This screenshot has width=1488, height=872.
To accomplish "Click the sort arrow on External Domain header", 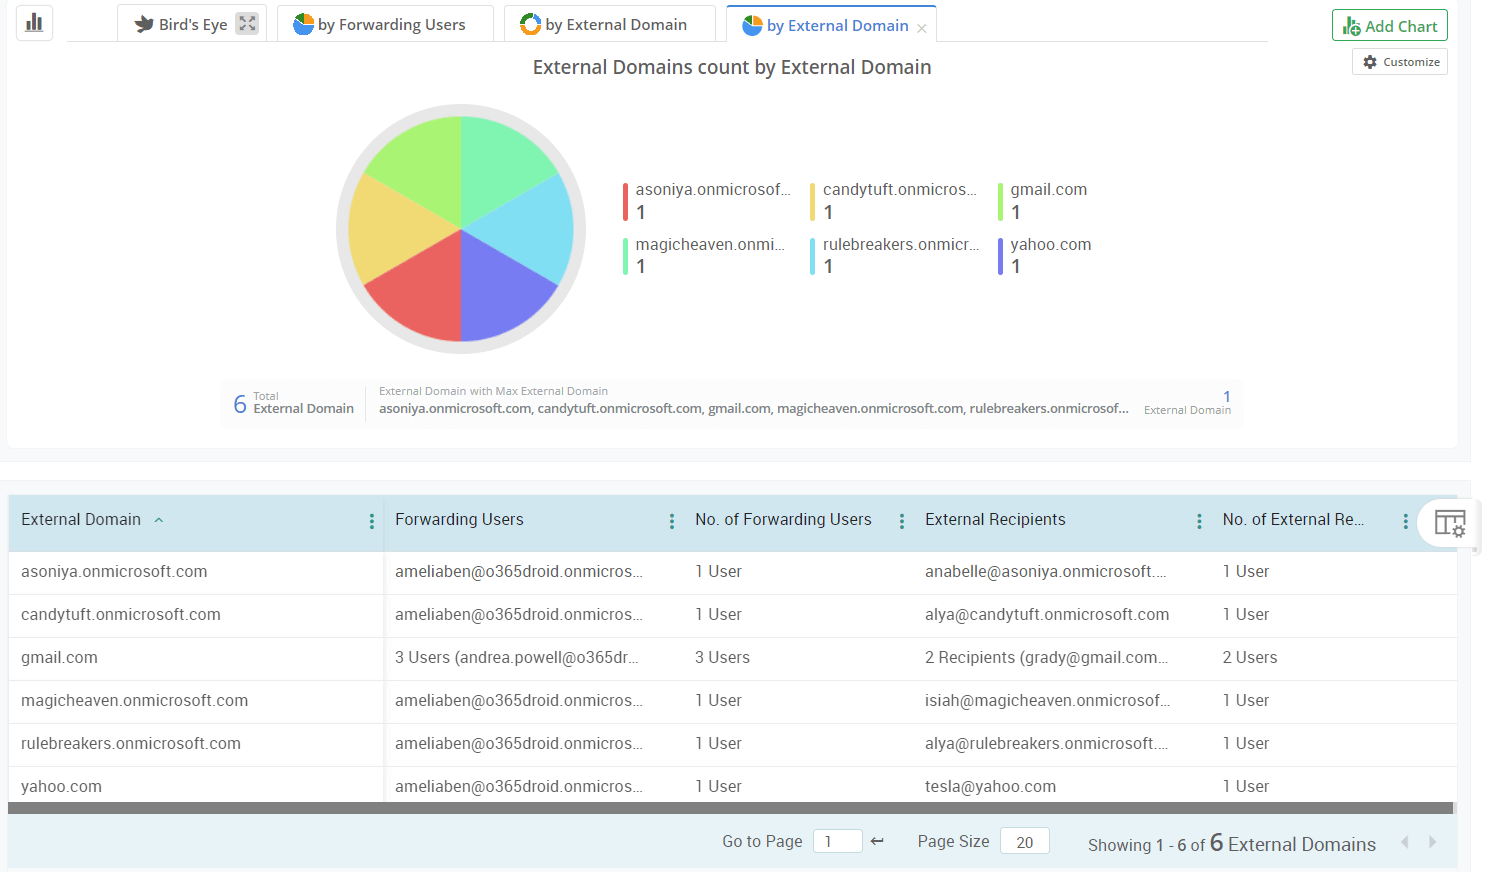I will pyautogui.click(x=158, y=519).
